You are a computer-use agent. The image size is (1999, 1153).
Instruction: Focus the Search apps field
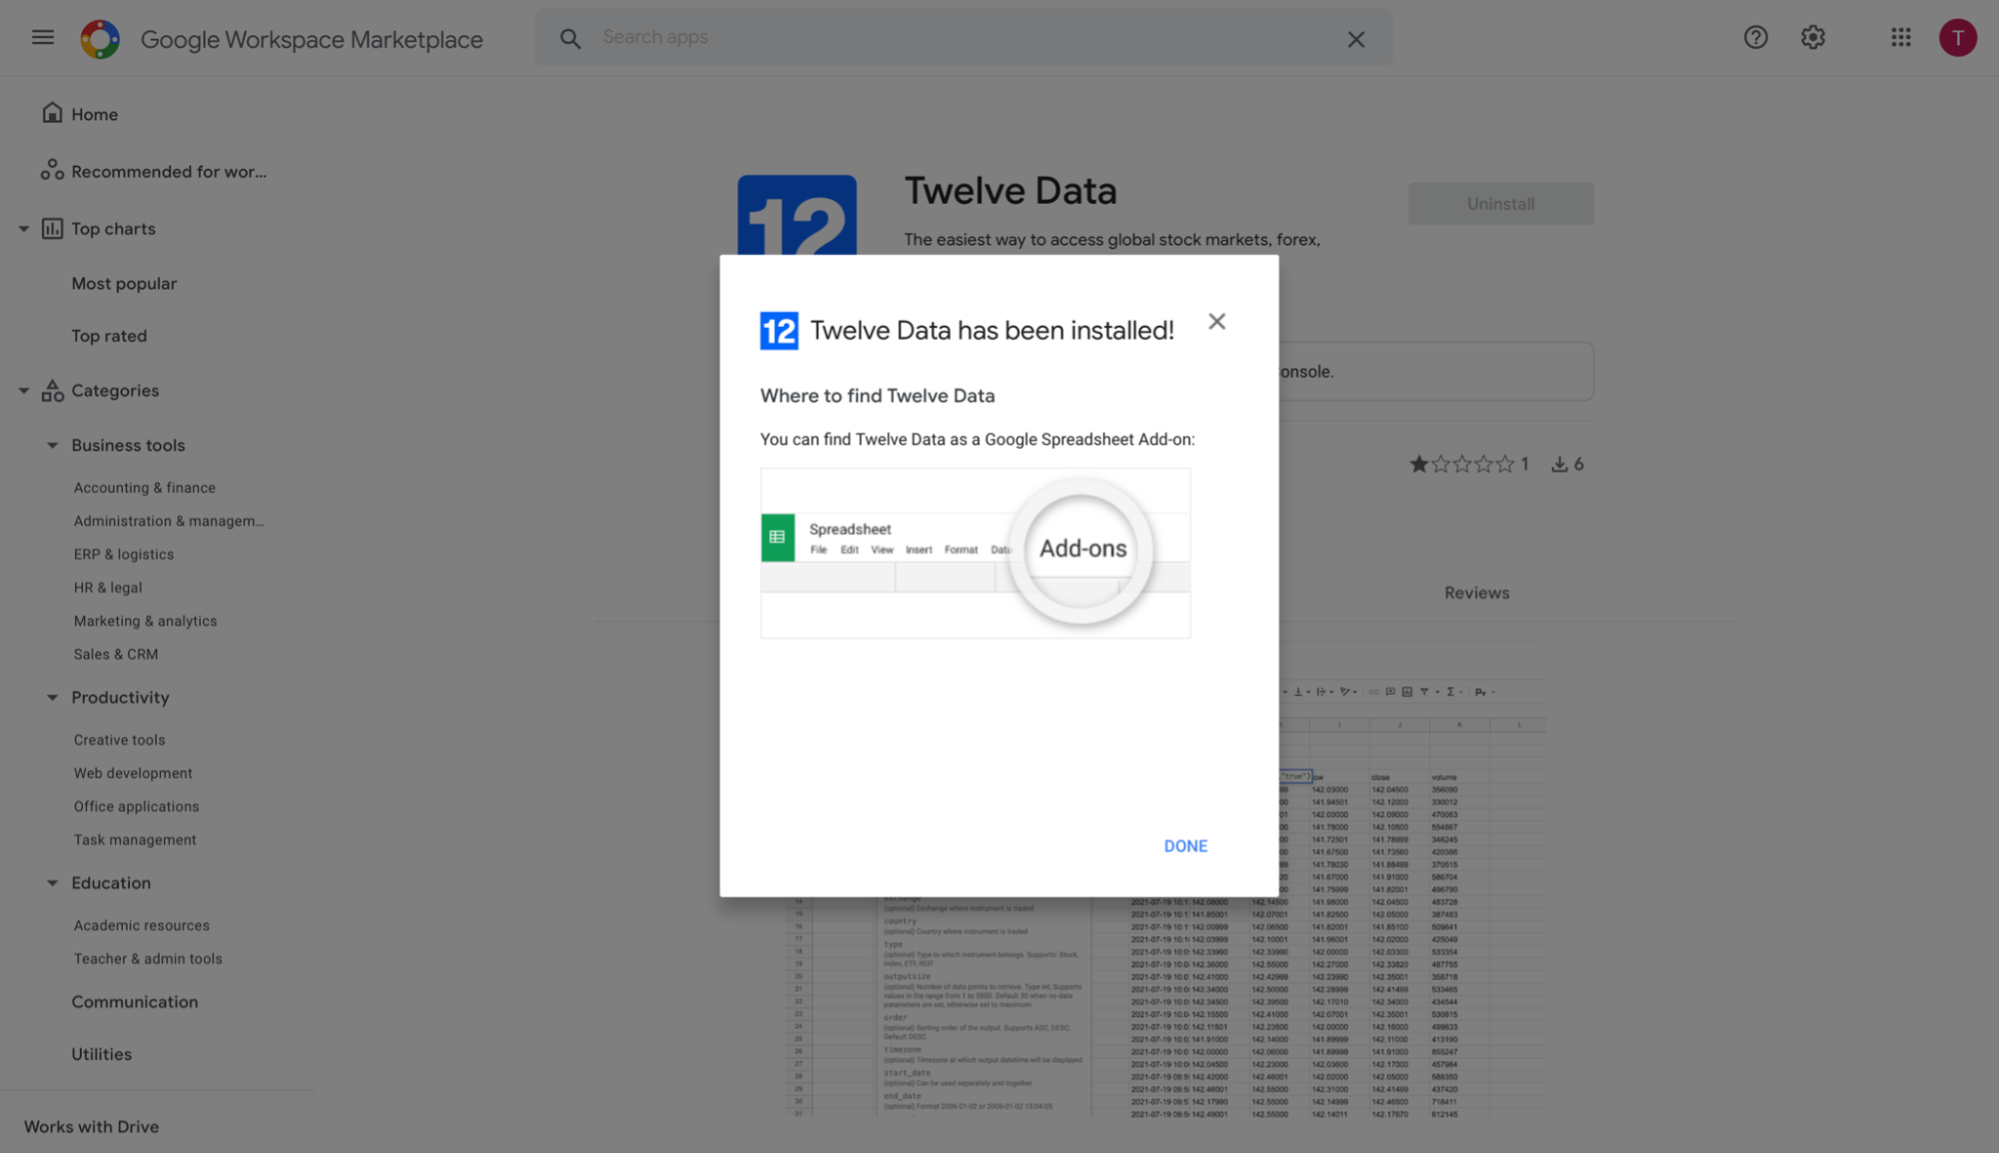click(960, 37)
